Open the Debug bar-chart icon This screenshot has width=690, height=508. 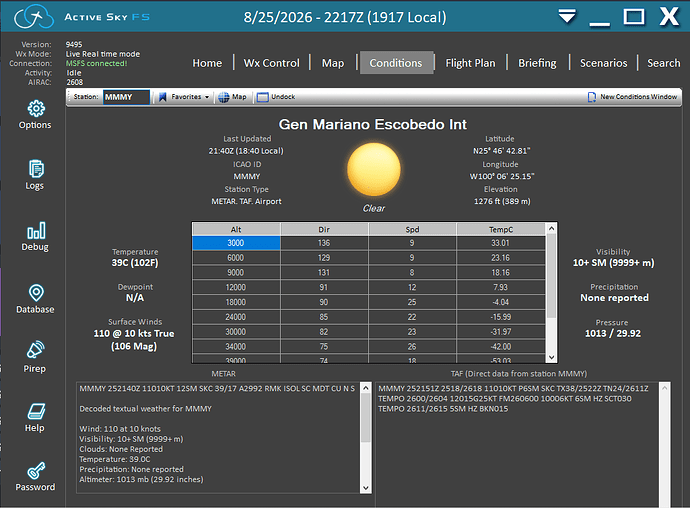tap(36, 230)
